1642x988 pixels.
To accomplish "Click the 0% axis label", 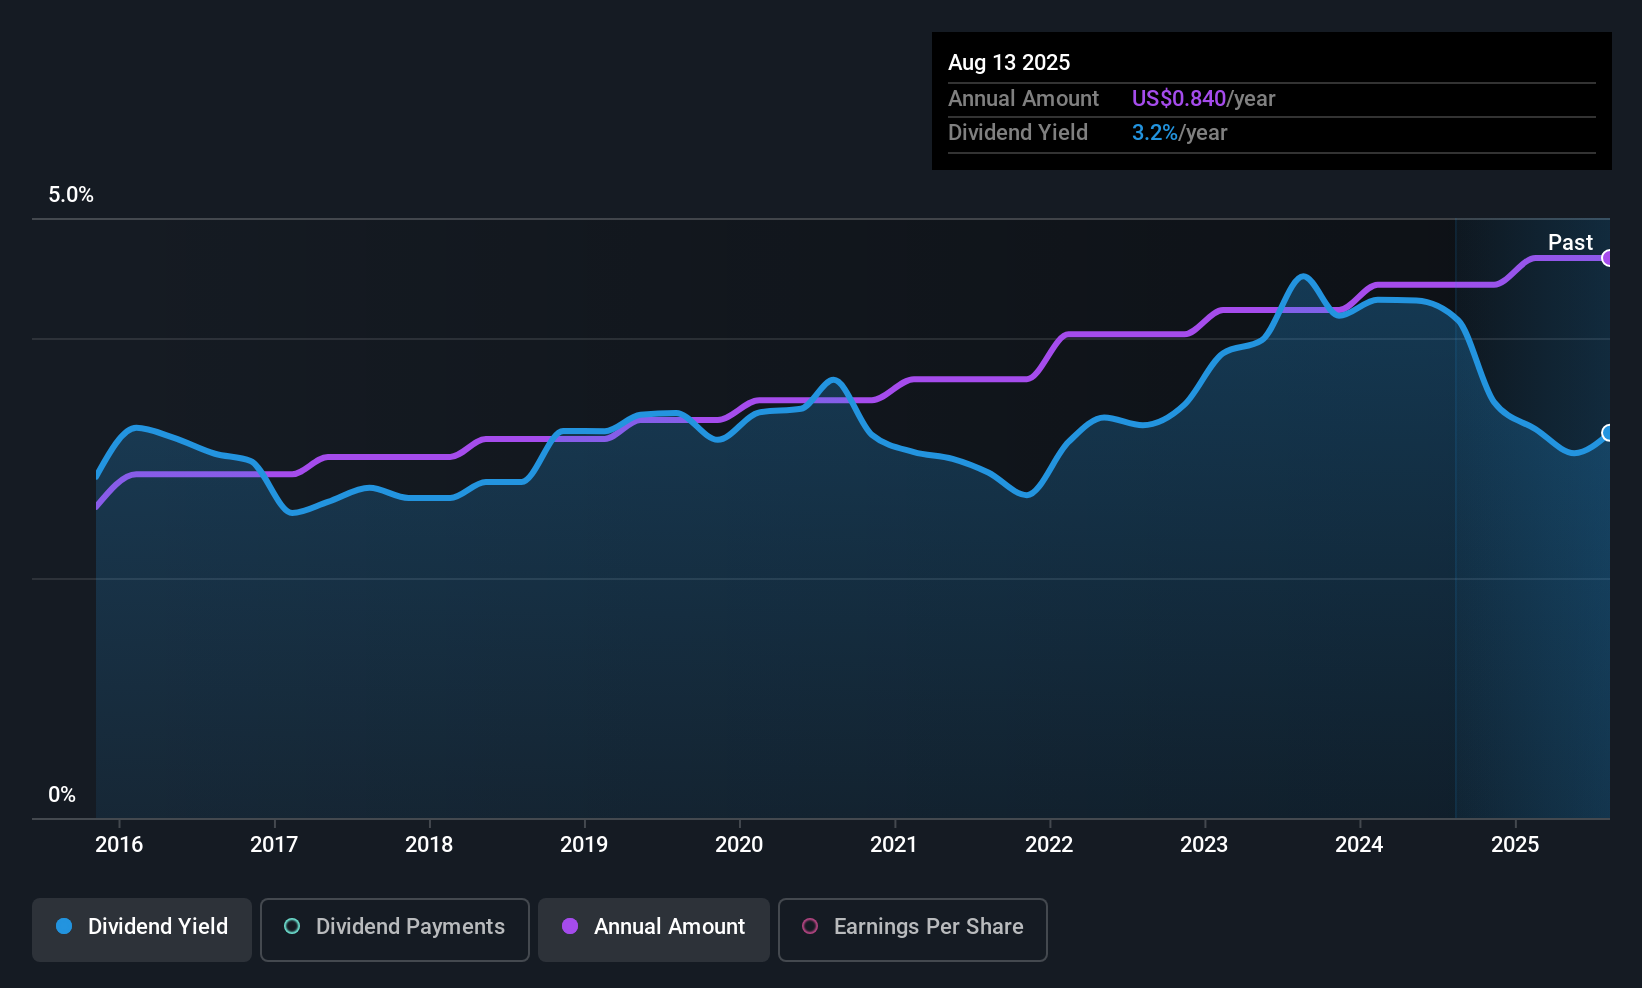I will click(61, 794).
